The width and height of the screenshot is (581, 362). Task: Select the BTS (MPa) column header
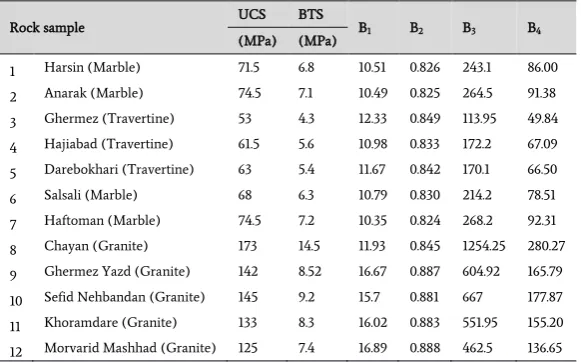coord(317,27)
